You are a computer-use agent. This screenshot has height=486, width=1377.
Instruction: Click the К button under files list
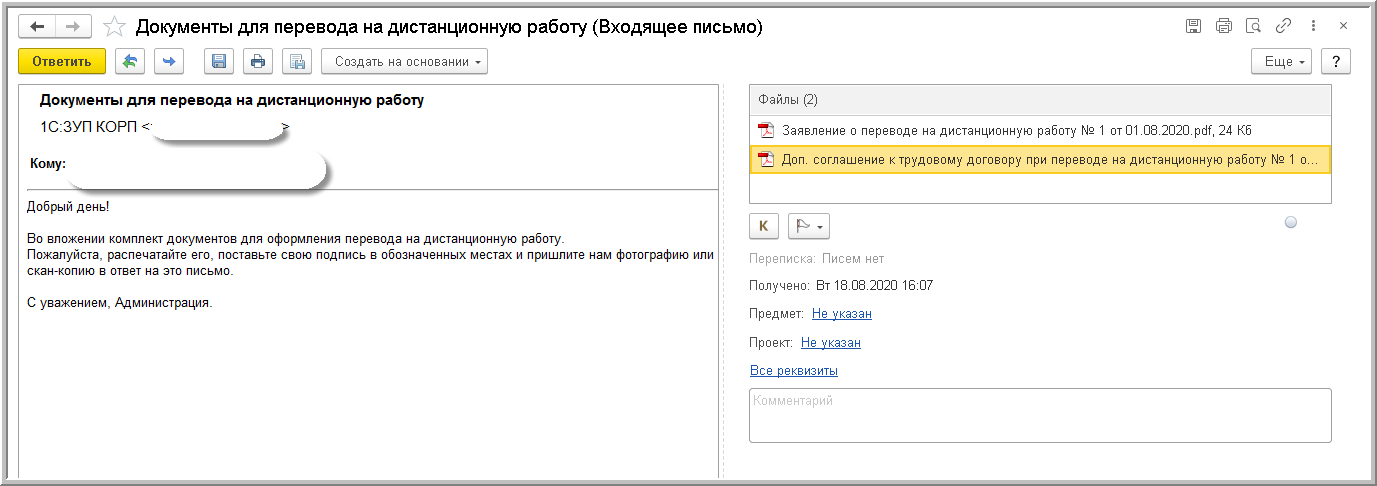click(764, 226)
